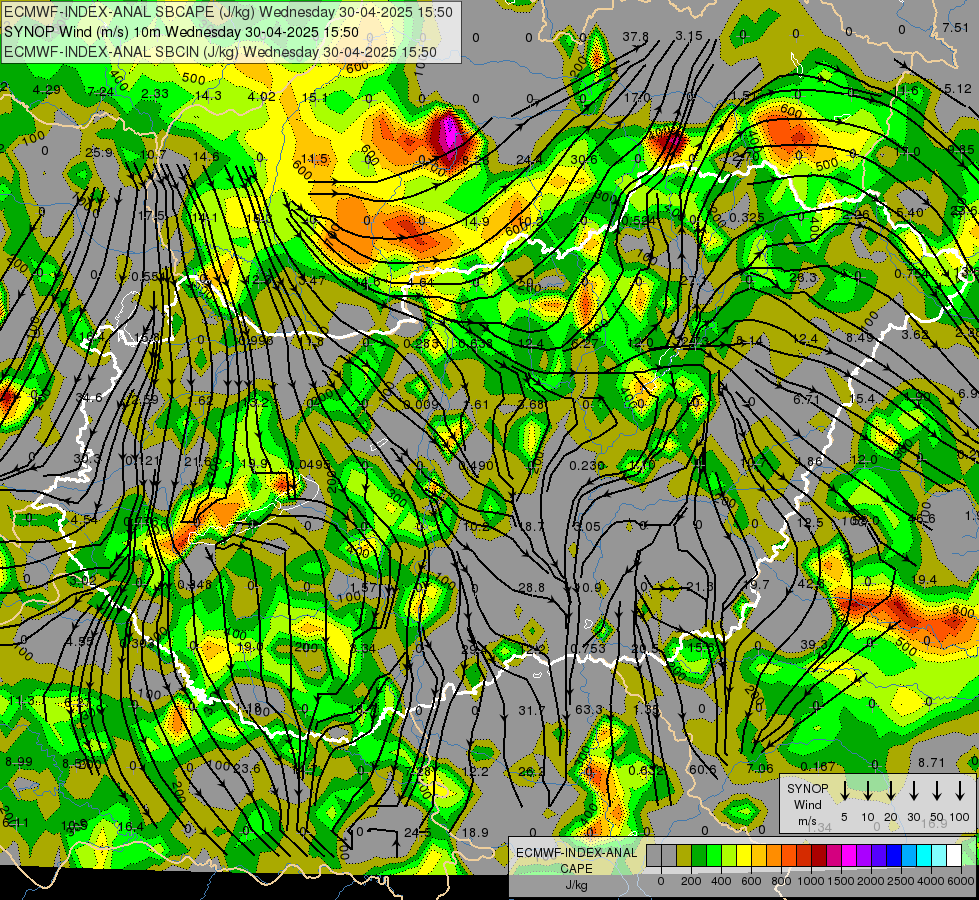Select the pure blue CAPE legend swatch
This screenshot has width=979, height=900.
tap(895, 855)
